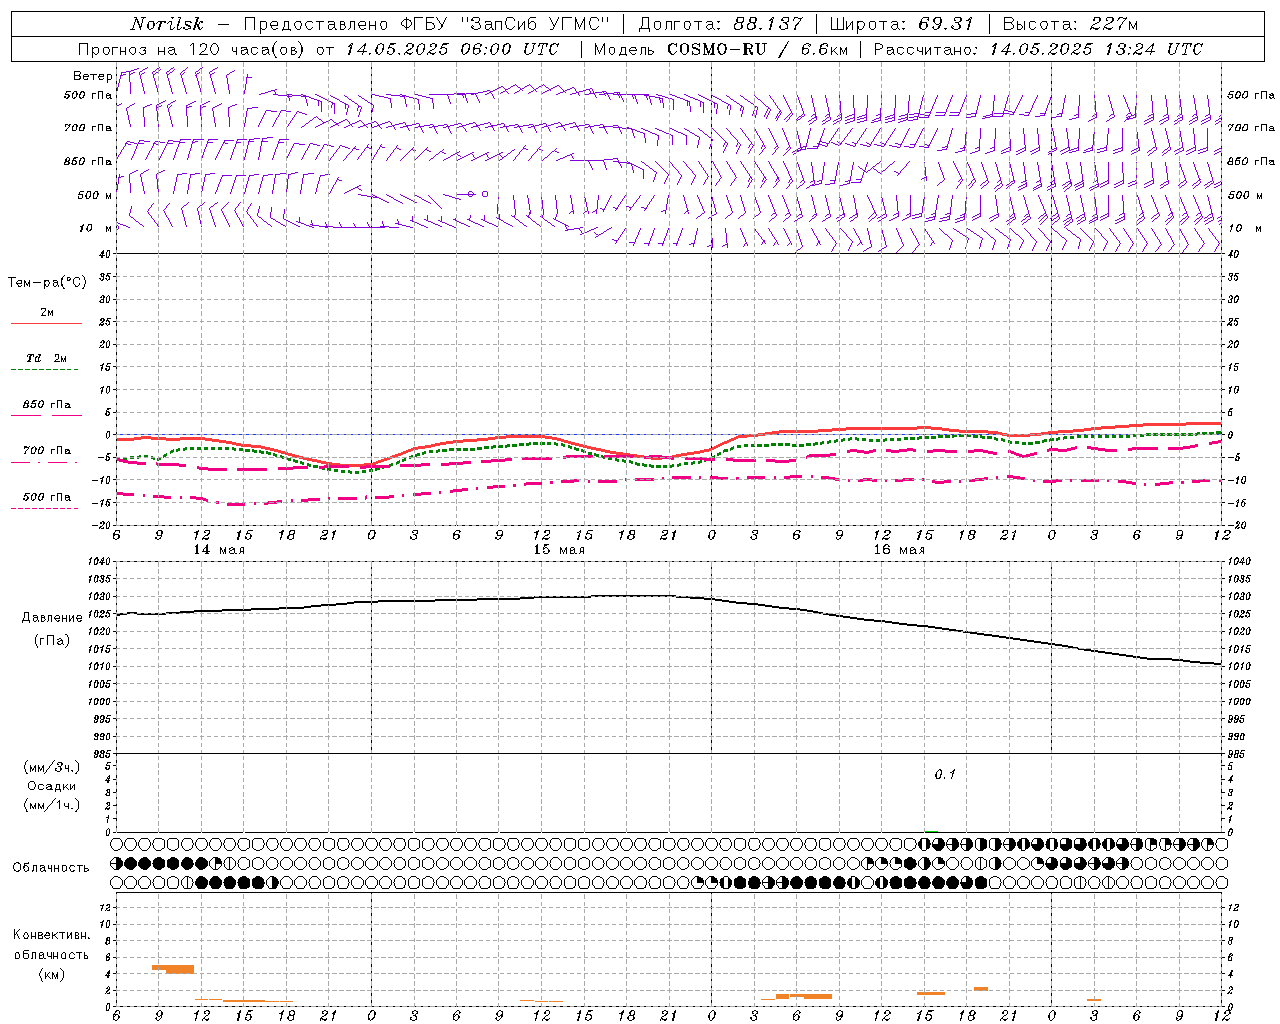Click the (км) unit label

[51, 974]
